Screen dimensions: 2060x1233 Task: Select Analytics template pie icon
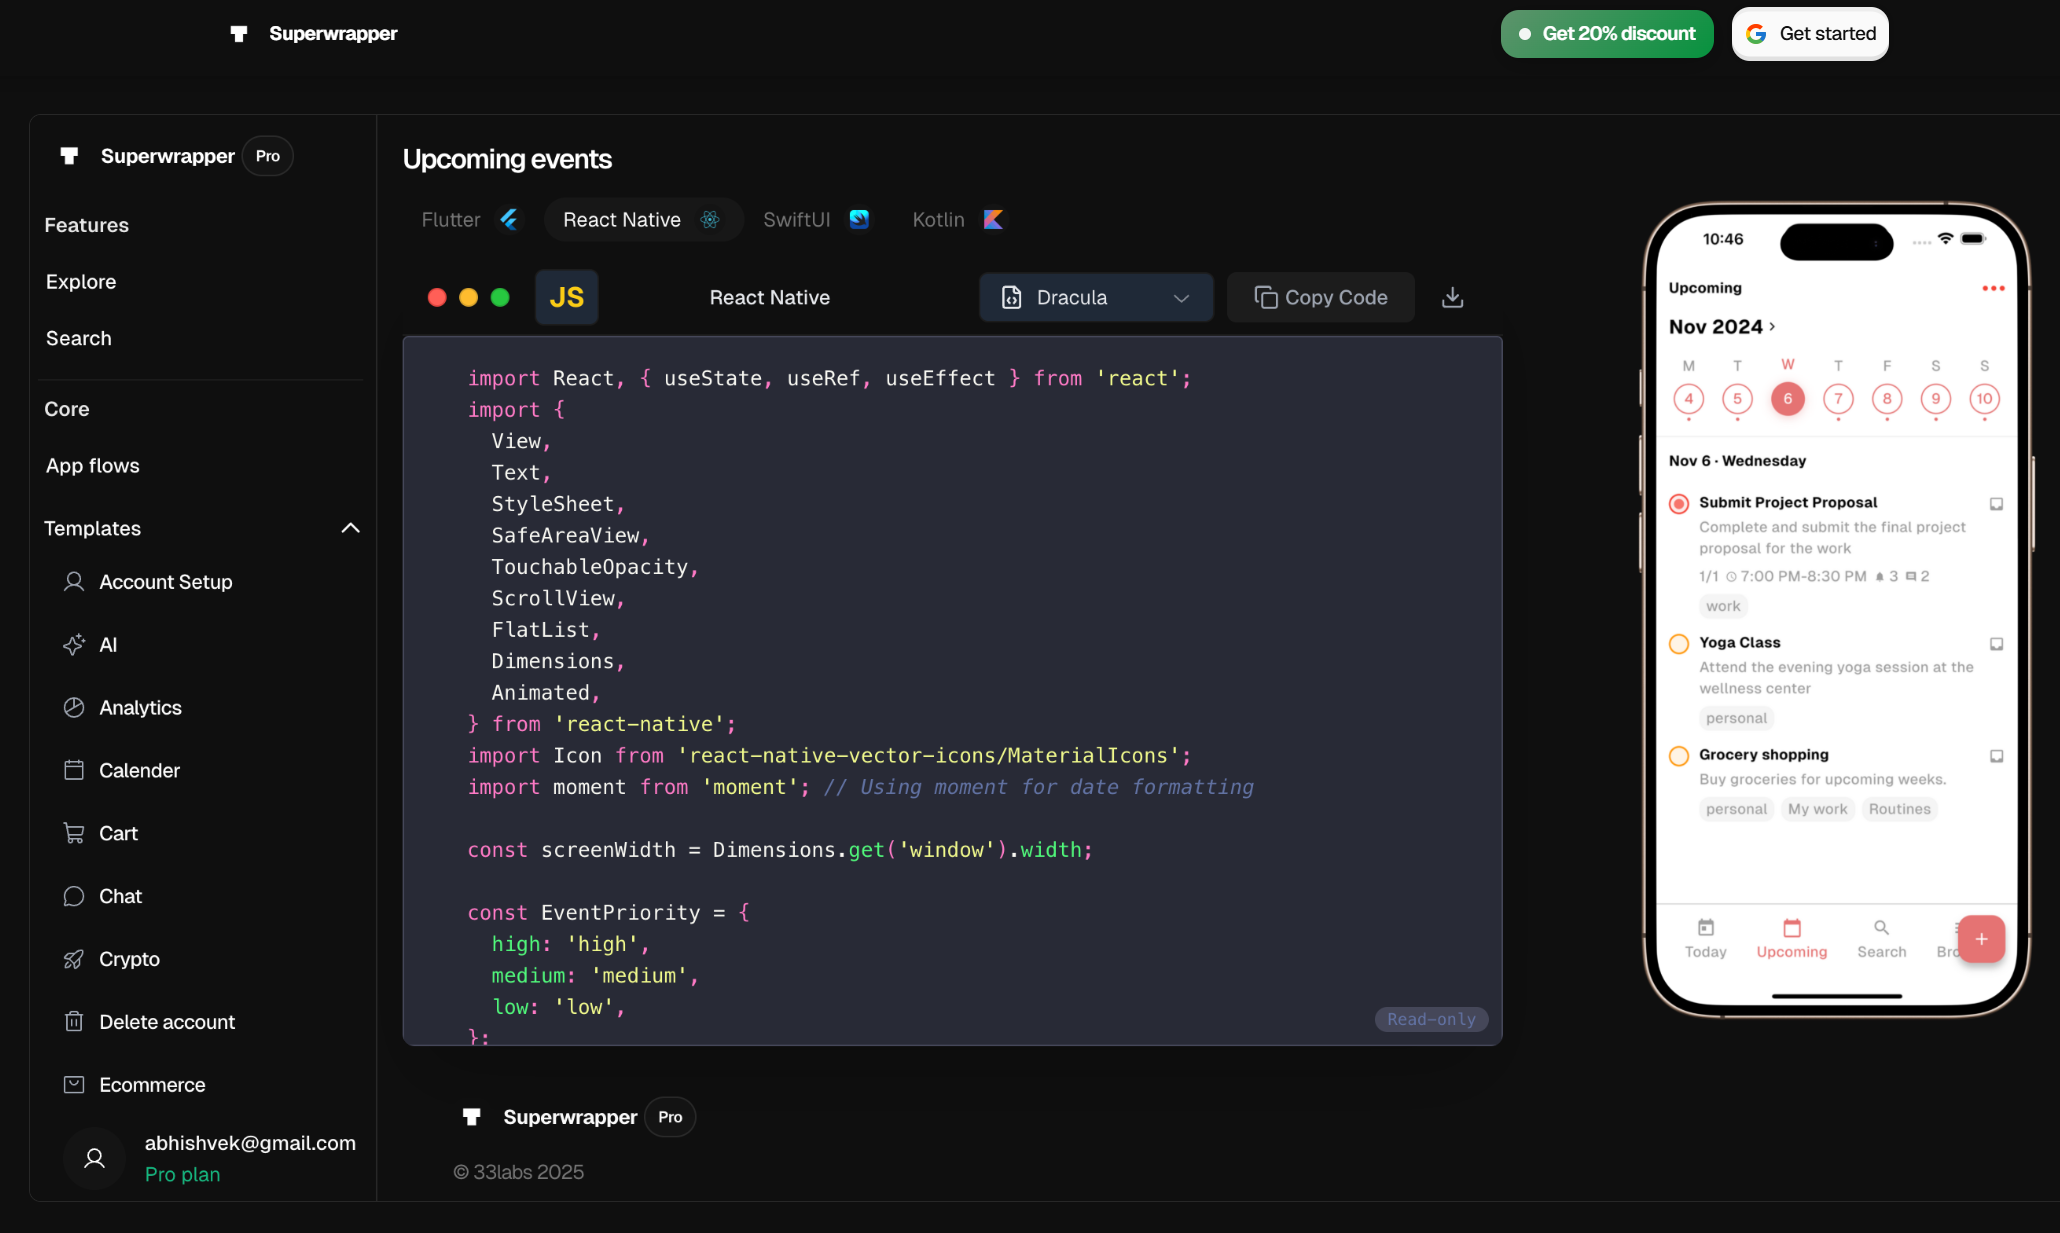click(74, 708)
